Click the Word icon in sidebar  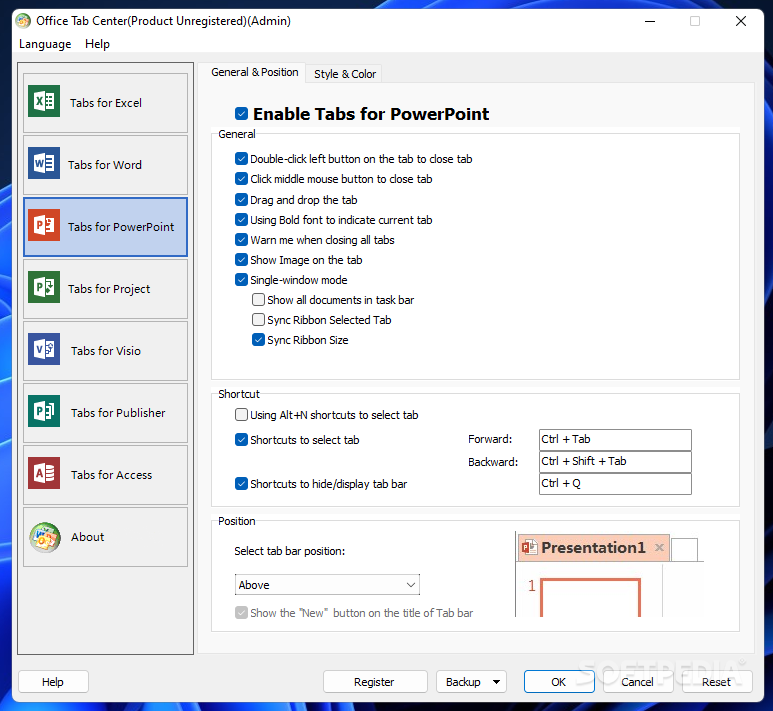[x=44, y=163]
